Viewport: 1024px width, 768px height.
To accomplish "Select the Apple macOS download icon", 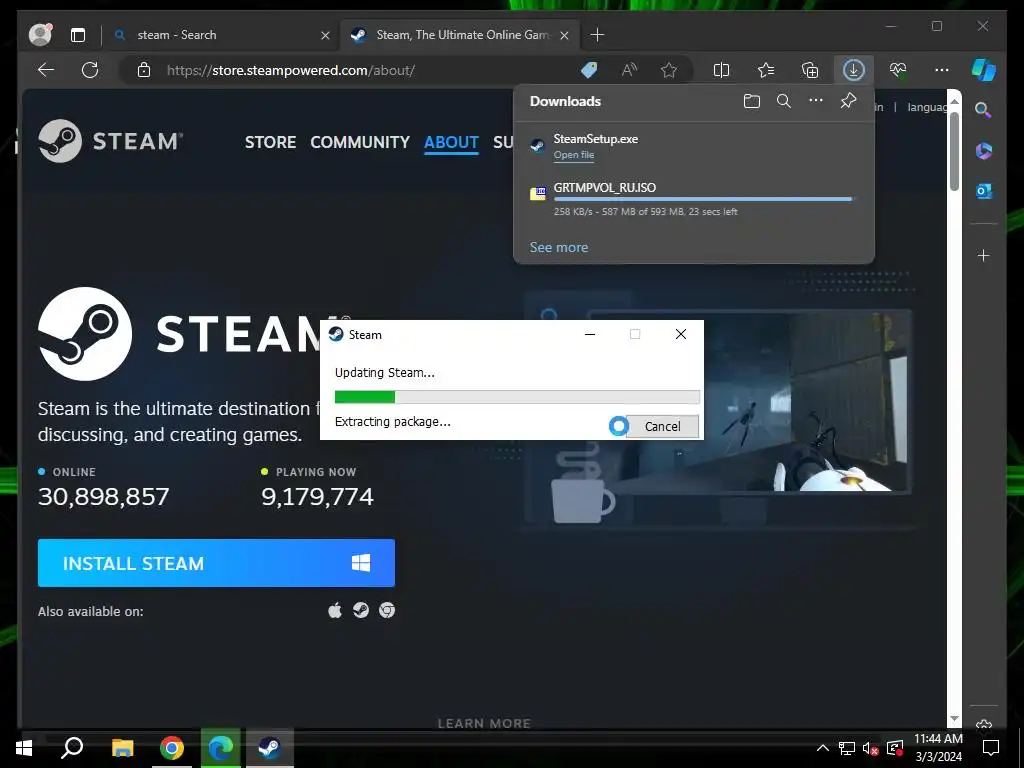I will (x=334, y=610).
